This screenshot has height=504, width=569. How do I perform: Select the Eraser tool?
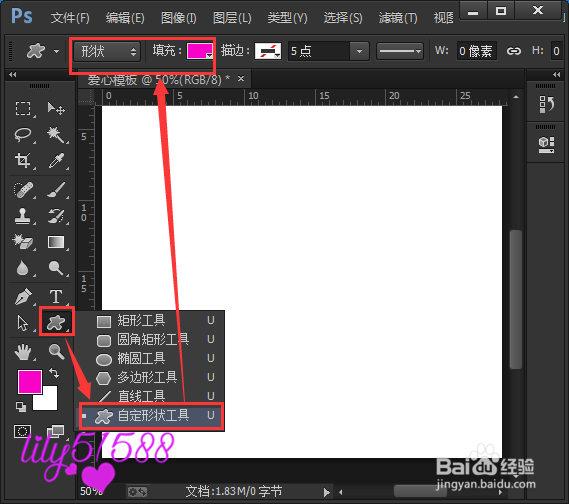click(23, 242)
